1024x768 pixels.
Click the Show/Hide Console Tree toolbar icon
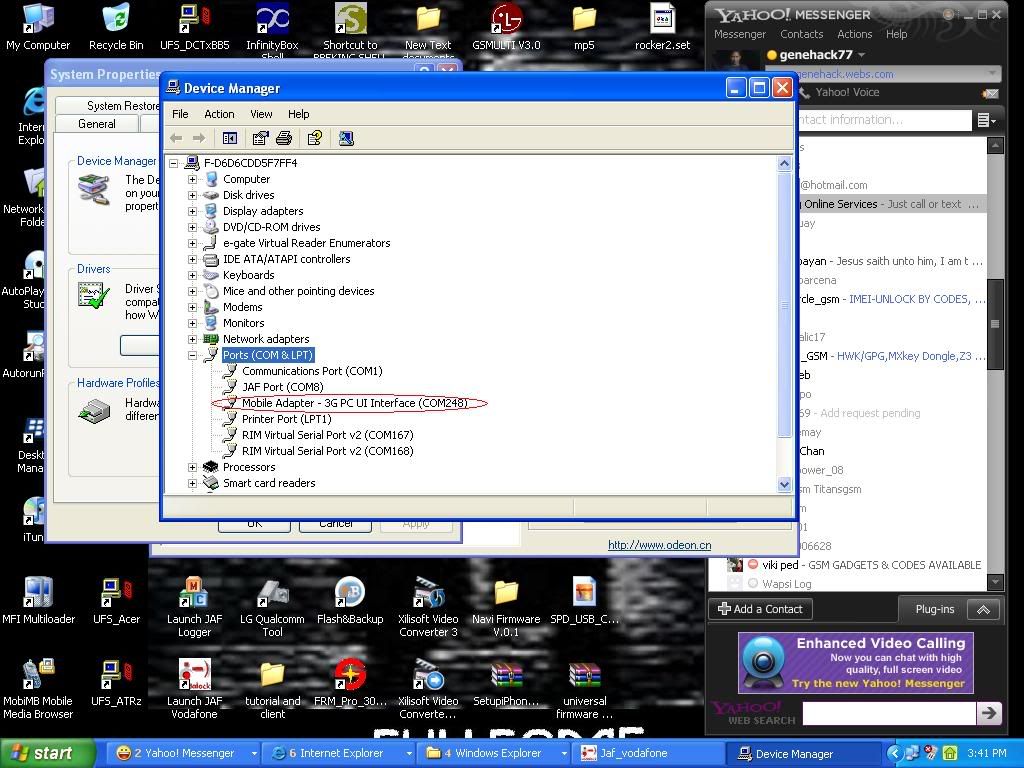pyautogui.click(x=229, y=138)
